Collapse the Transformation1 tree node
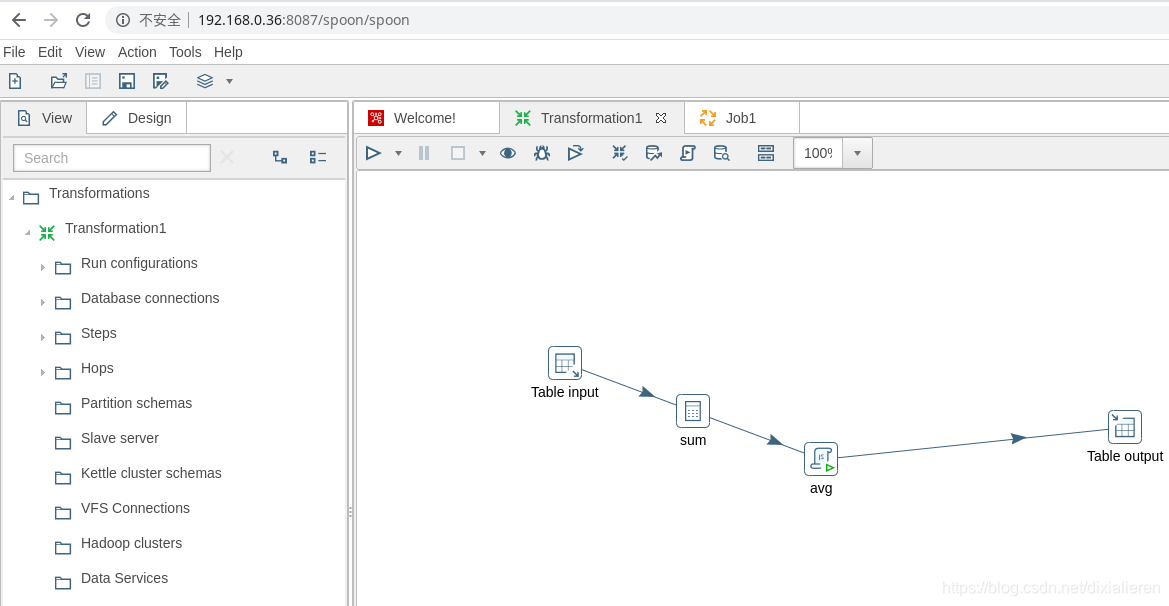 pos(28,233)
